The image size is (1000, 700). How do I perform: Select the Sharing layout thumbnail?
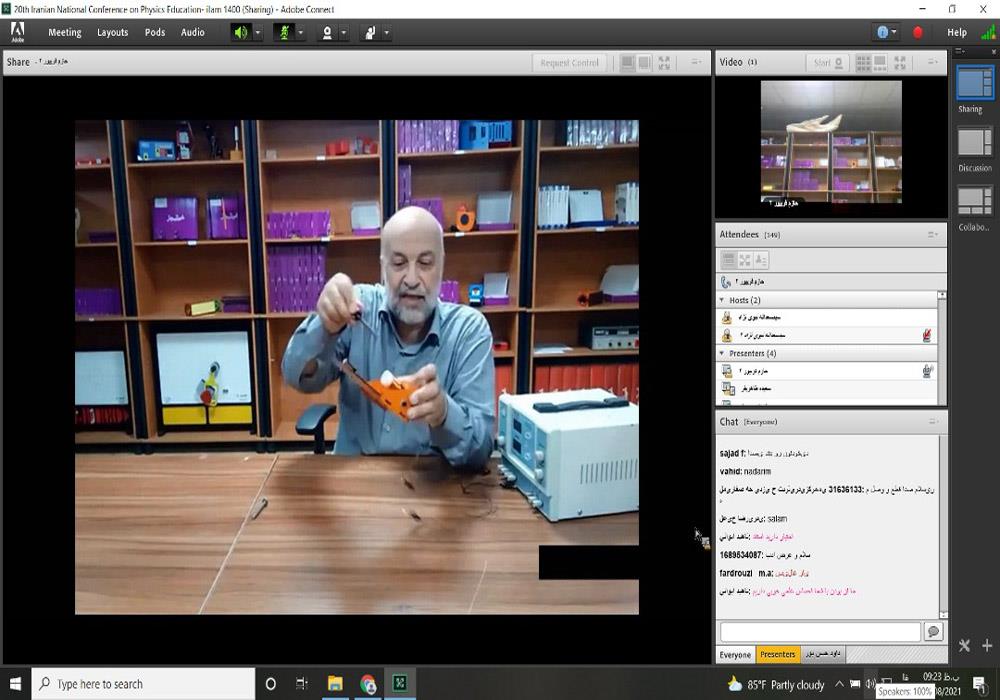[x=974, y=83]
